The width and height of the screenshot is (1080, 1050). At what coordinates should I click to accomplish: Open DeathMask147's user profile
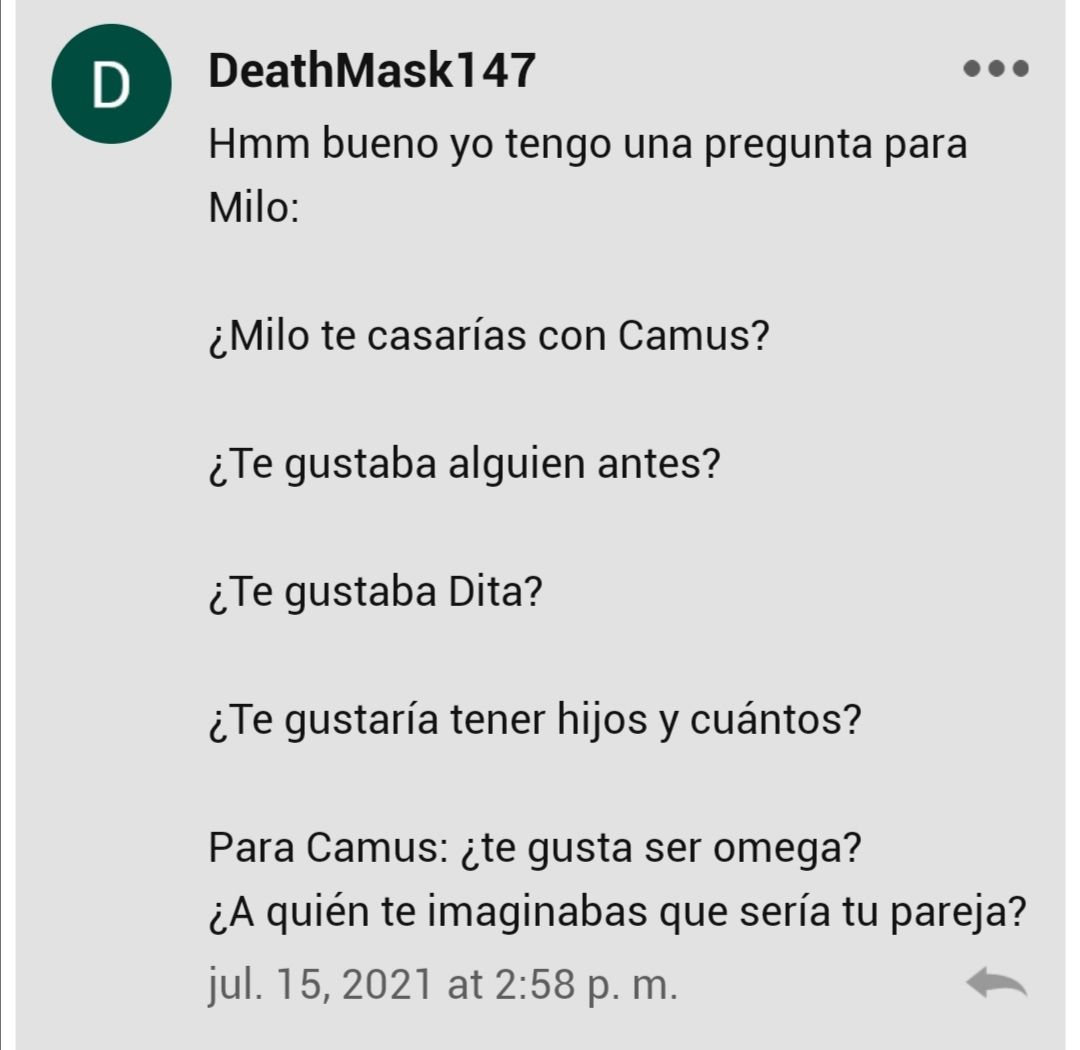coord(372,70)
